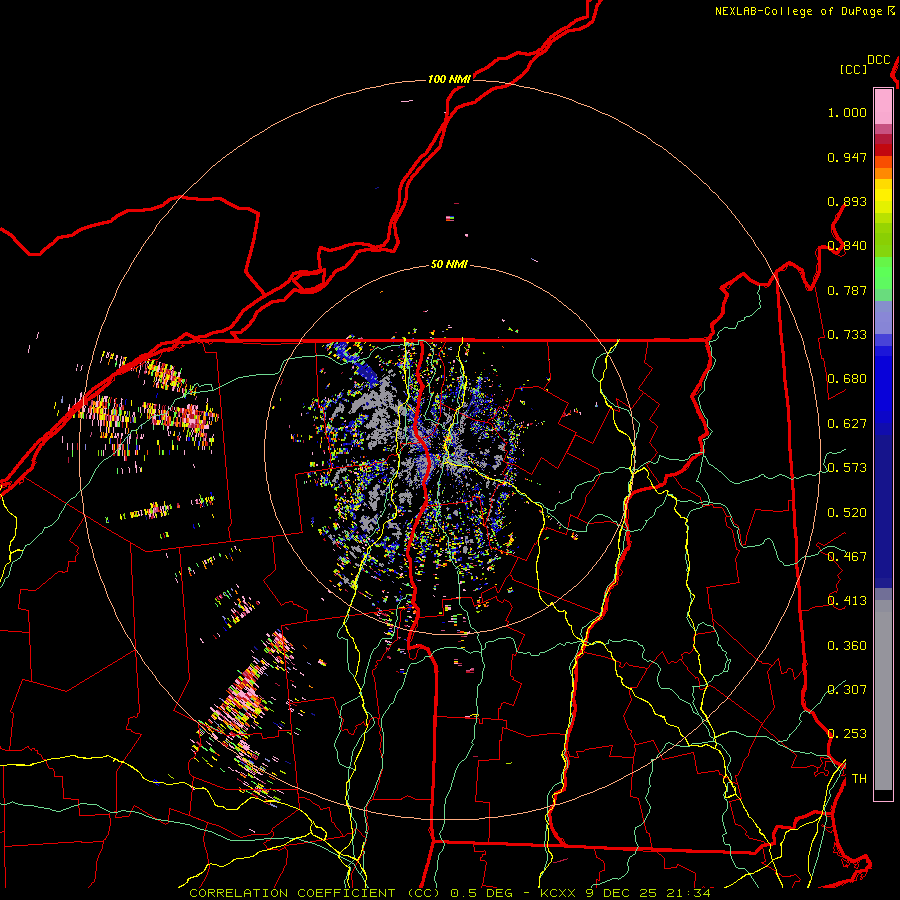Select the 0.947 scale value

pyautogui.click(x=847, y=157)
